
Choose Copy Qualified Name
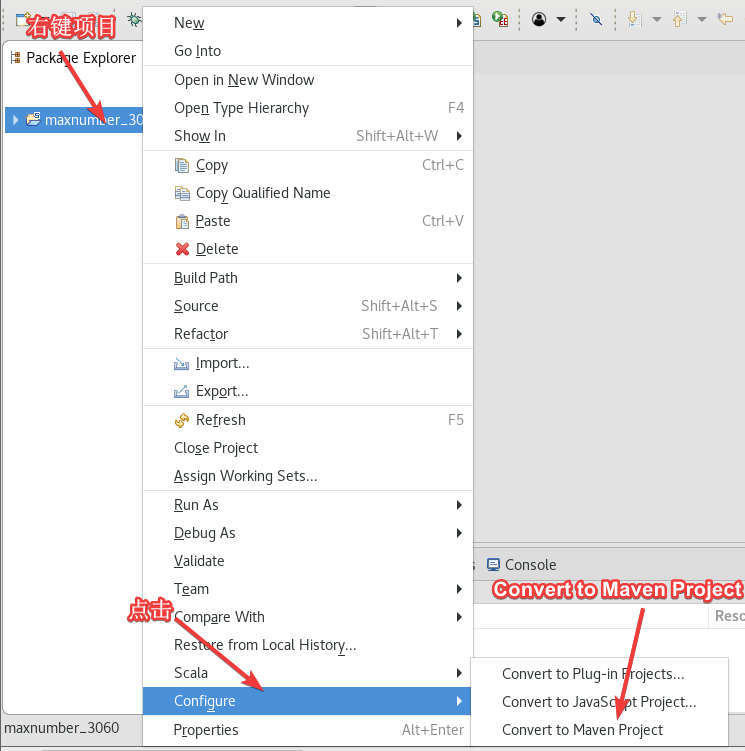(x=308, y=193)
